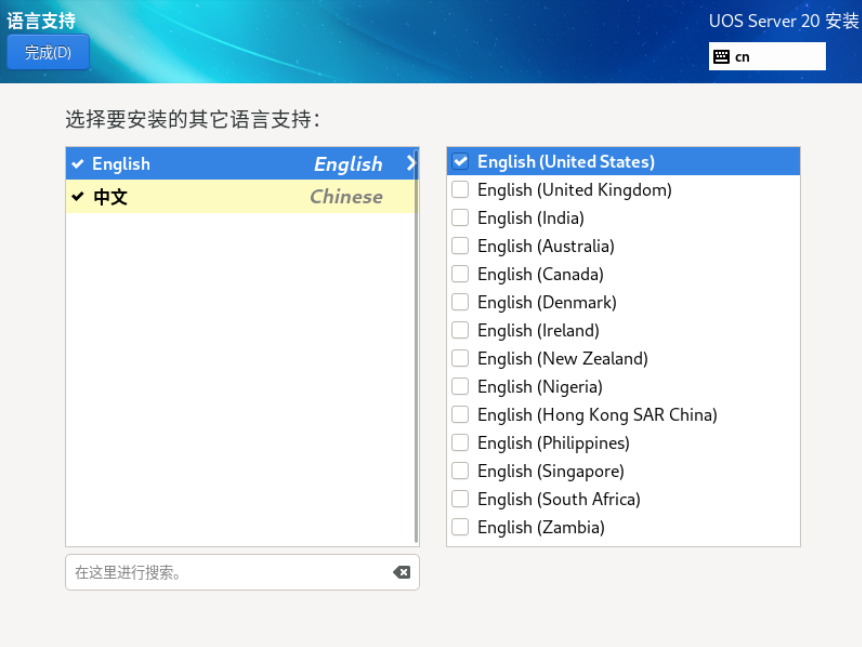Click the English (Nigeria) label text
862x647 pixels.
(540, 386)
